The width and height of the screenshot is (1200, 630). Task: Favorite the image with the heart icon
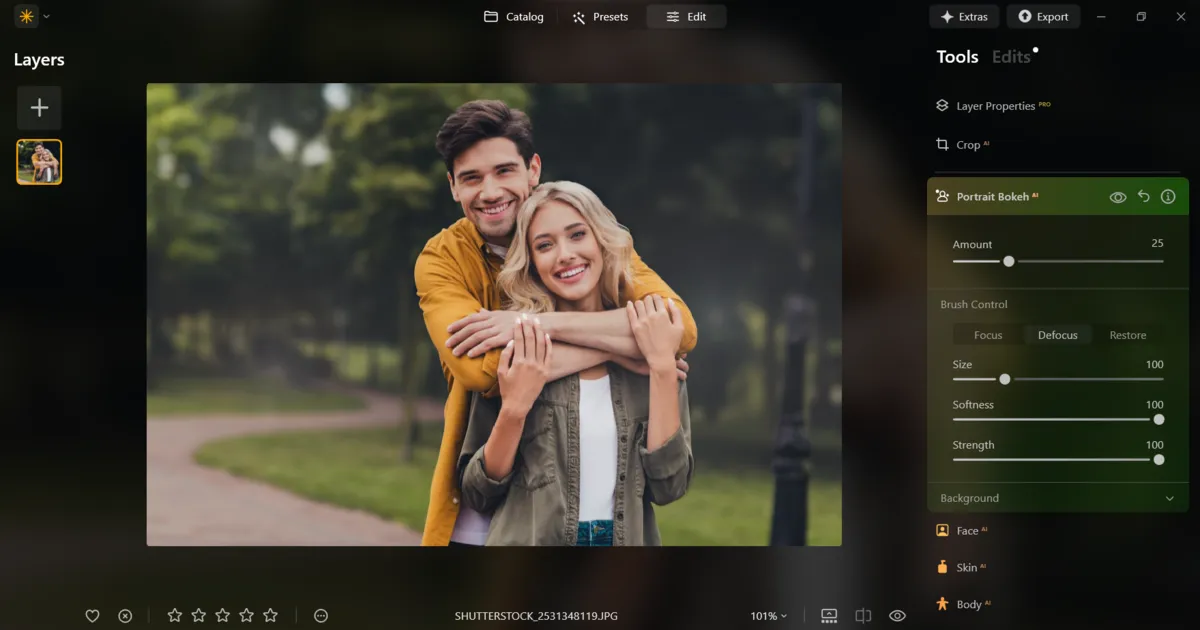click(x=92, y=615)
